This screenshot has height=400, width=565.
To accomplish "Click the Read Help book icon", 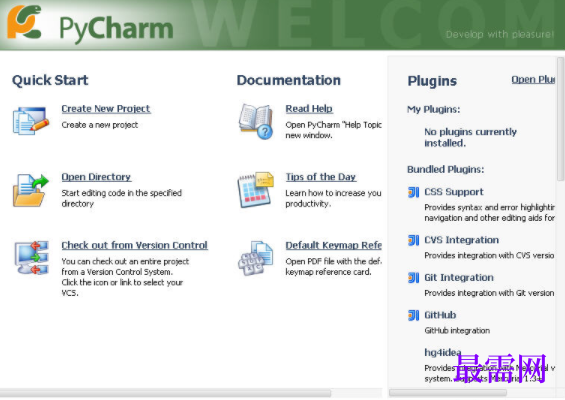I will tap(255, 121).
